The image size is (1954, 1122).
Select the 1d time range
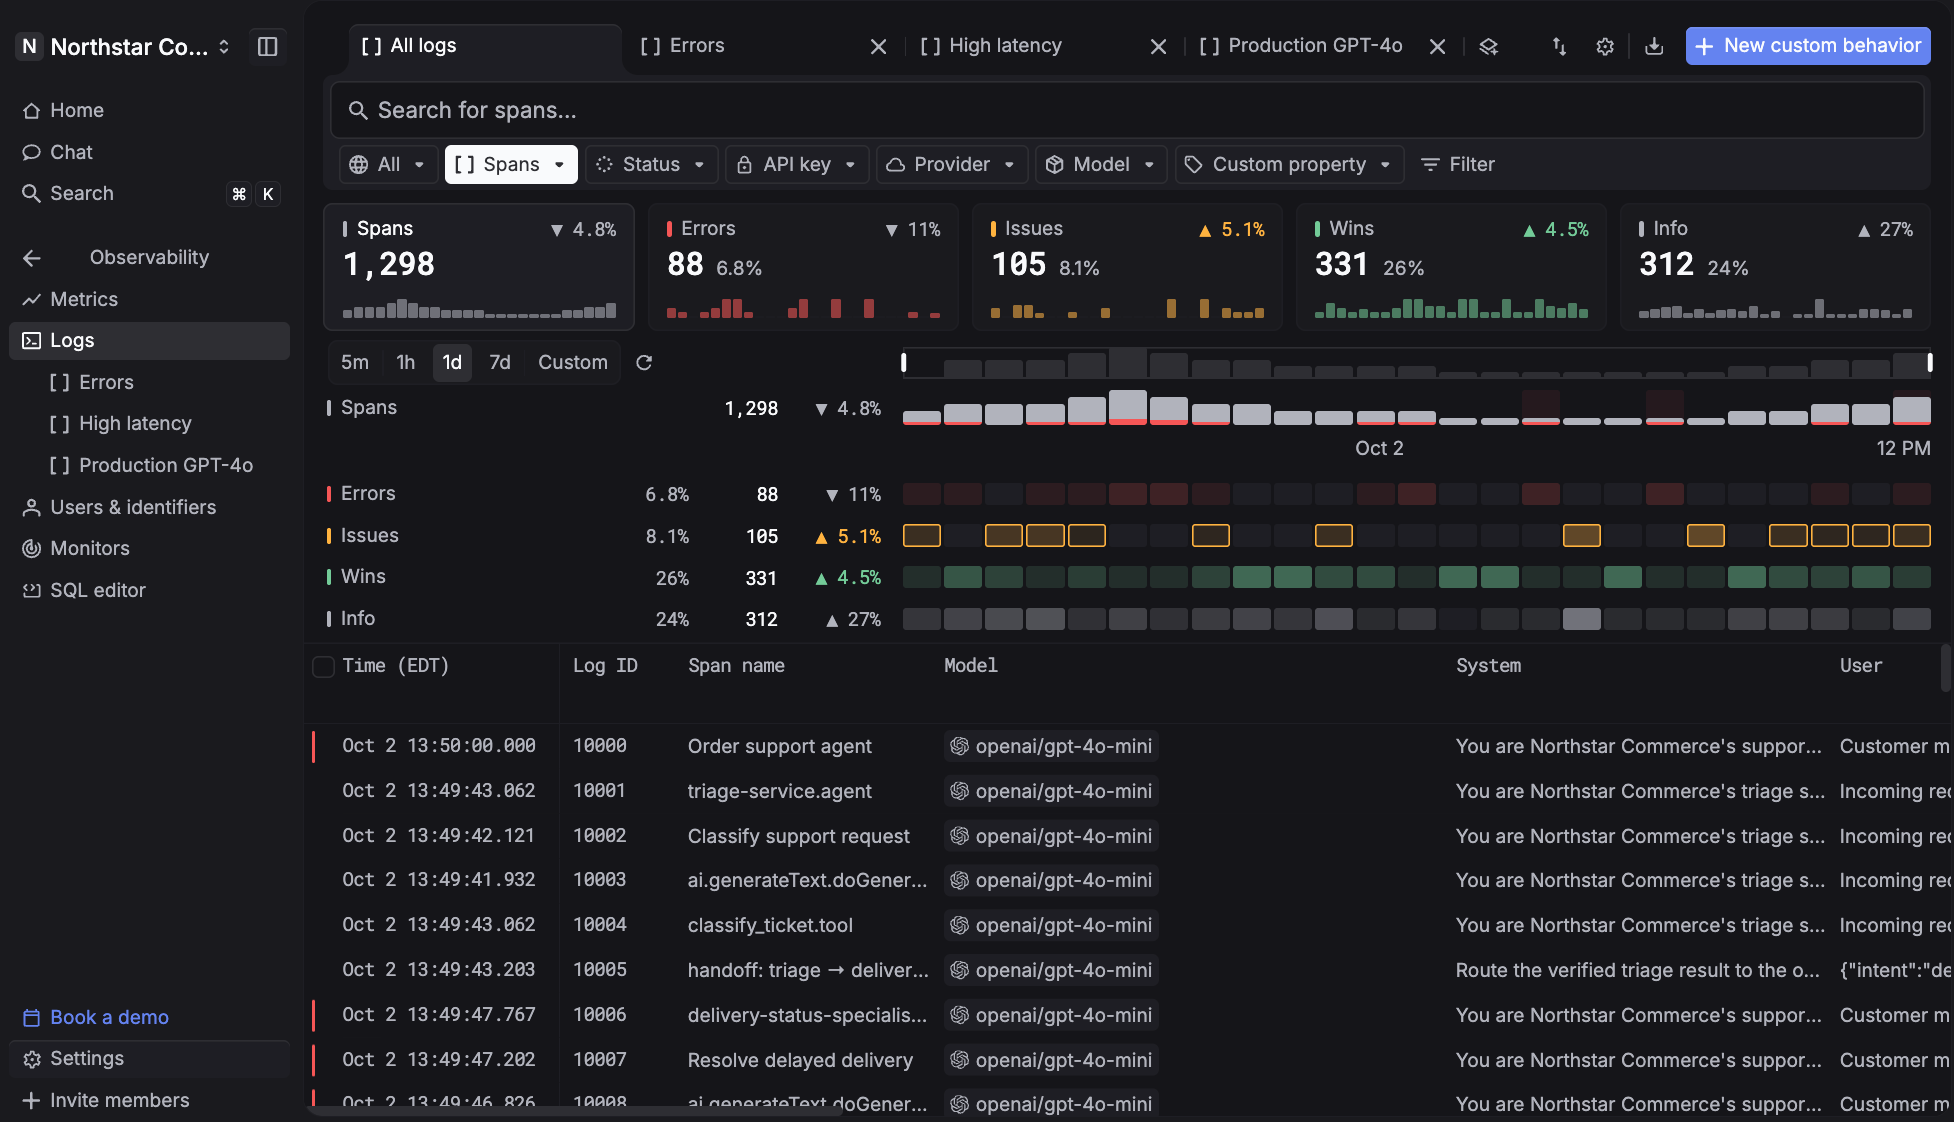click(452, 362)
